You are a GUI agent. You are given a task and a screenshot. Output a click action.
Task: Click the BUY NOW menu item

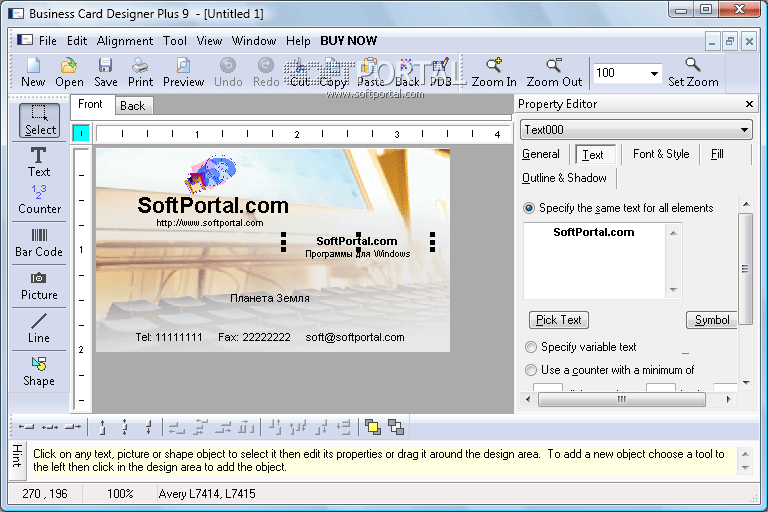[348, 41]
